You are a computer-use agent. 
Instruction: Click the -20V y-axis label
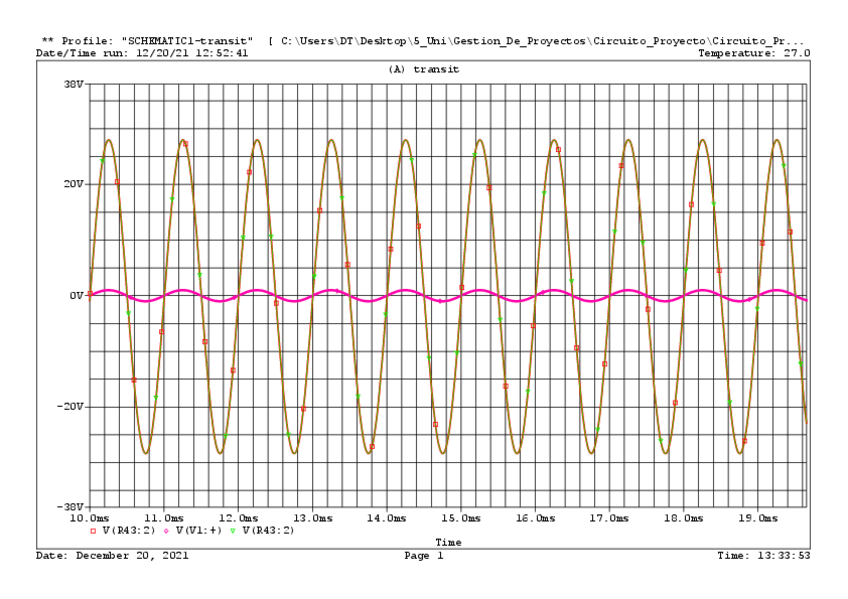pos(70,407)
